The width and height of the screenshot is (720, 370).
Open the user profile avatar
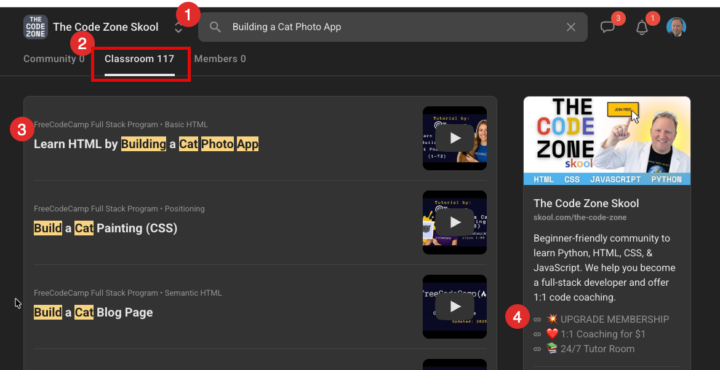coord(676,27)
